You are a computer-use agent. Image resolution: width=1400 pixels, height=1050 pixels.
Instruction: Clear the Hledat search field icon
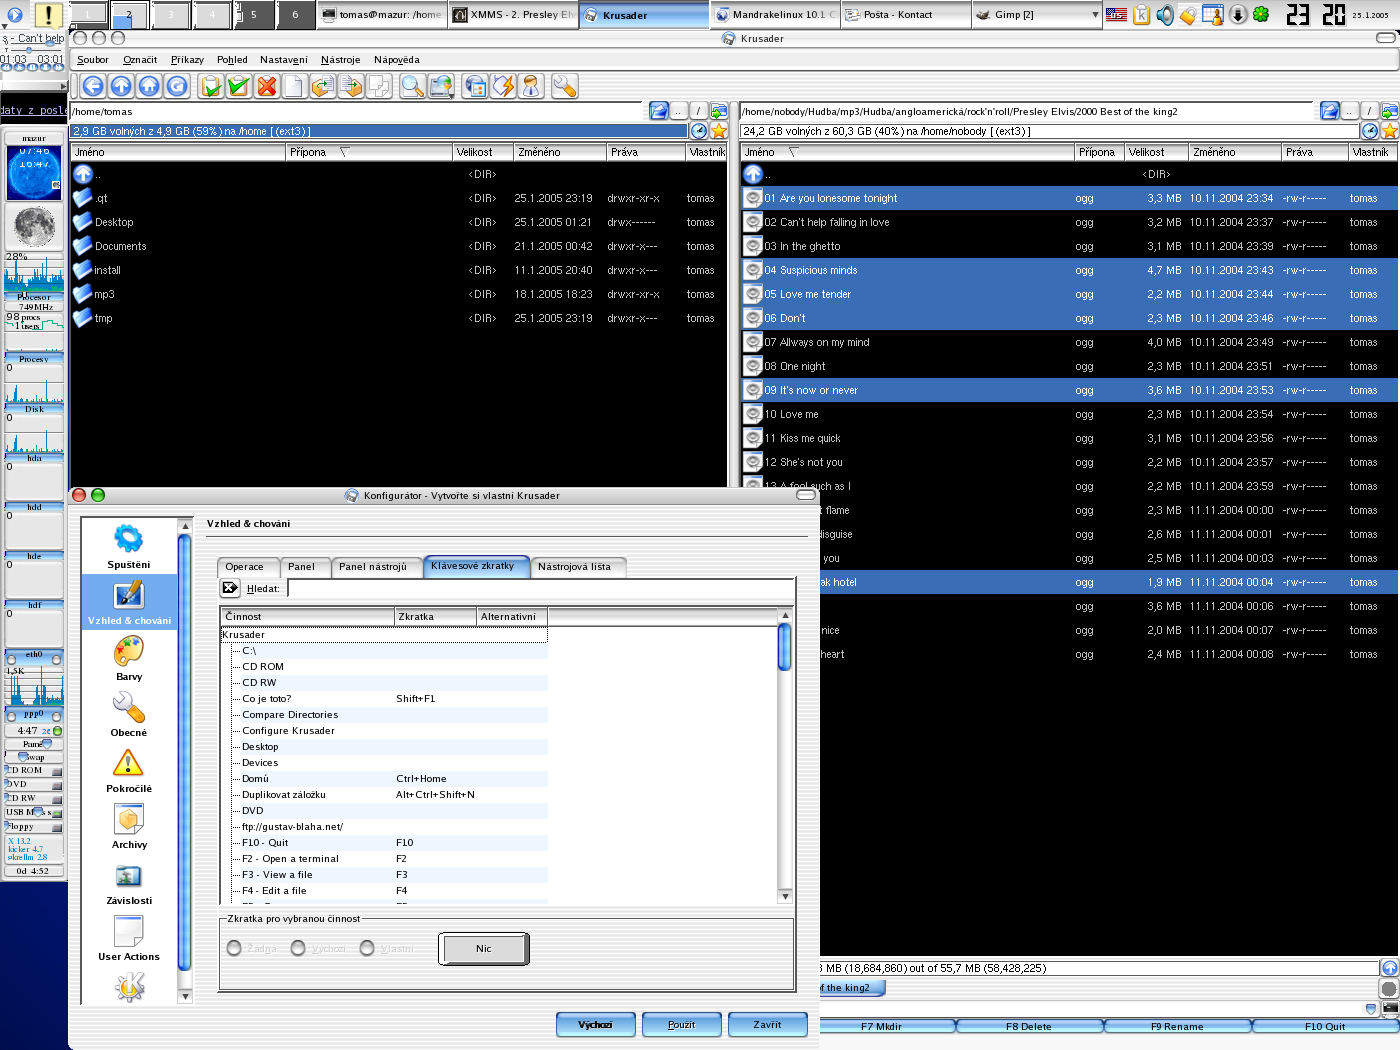[x=230, y=588]
